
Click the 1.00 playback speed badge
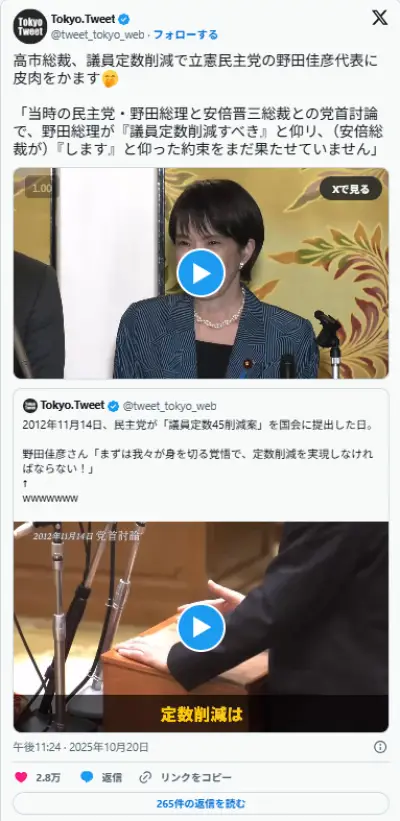(41, 188)
